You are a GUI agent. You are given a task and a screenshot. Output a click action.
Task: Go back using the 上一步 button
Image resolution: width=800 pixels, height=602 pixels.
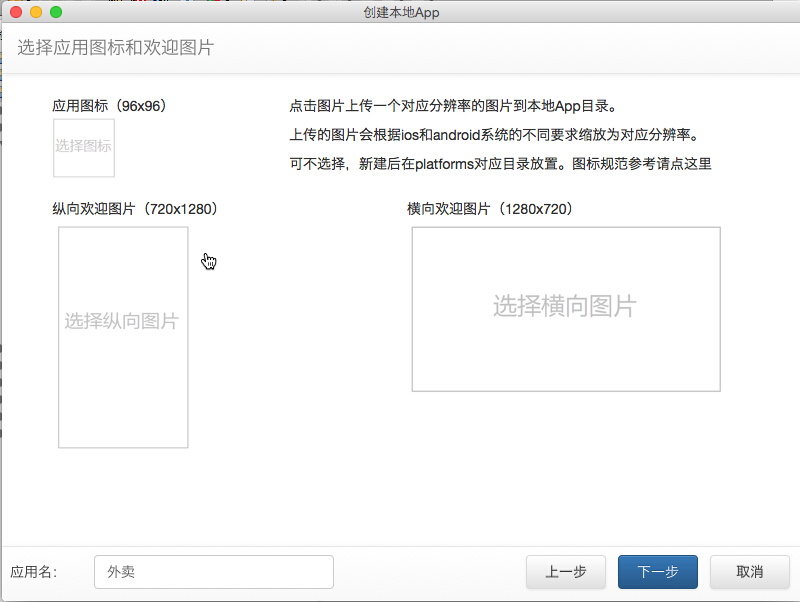coord(566,571)
